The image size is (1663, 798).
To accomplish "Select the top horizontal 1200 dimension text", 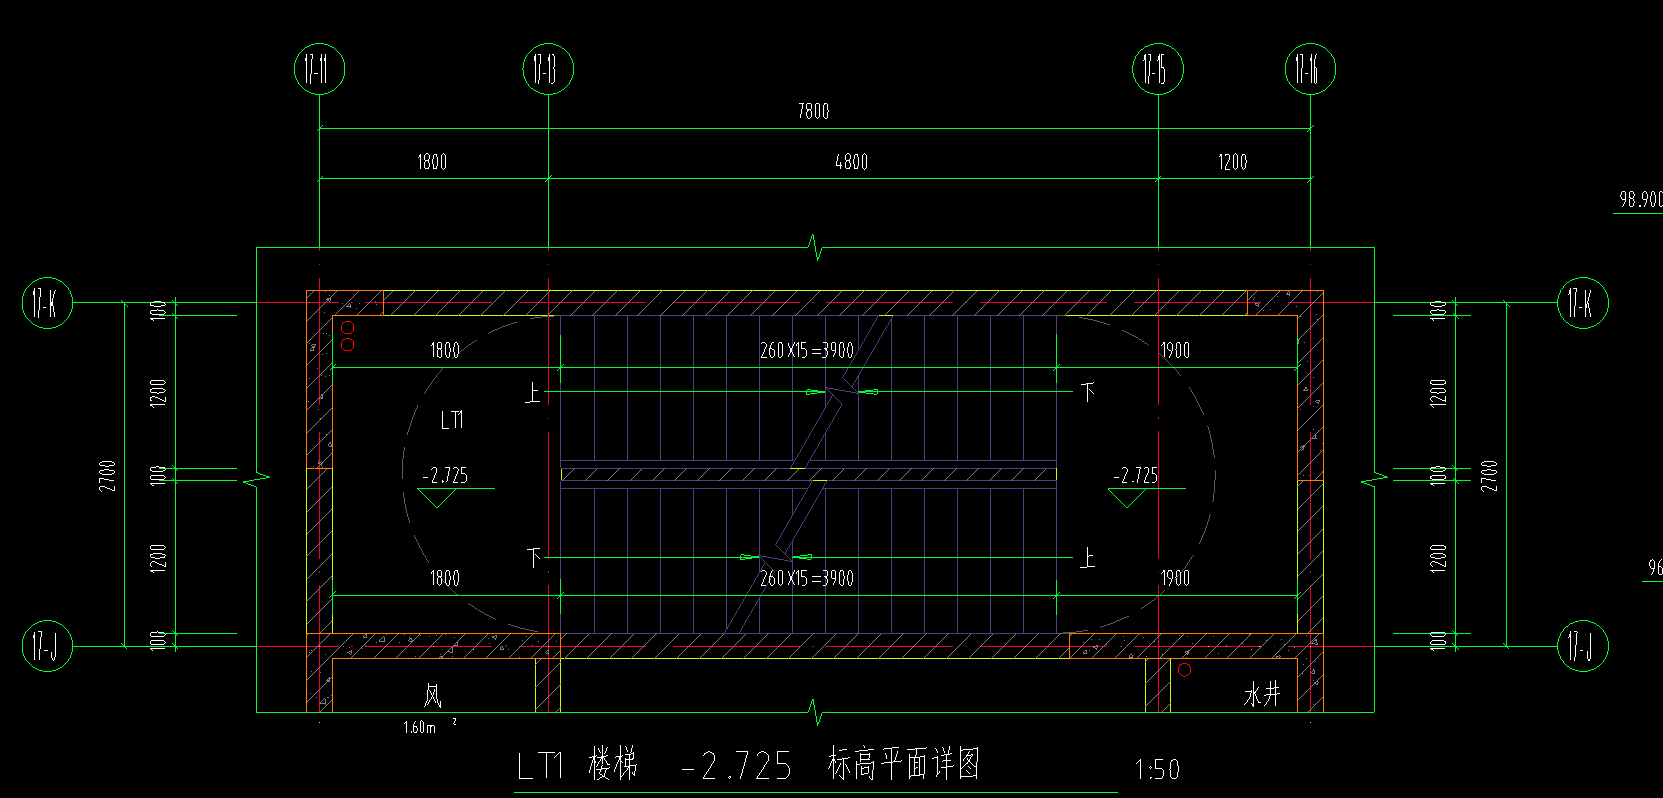I will click(x=1232, y=162).
